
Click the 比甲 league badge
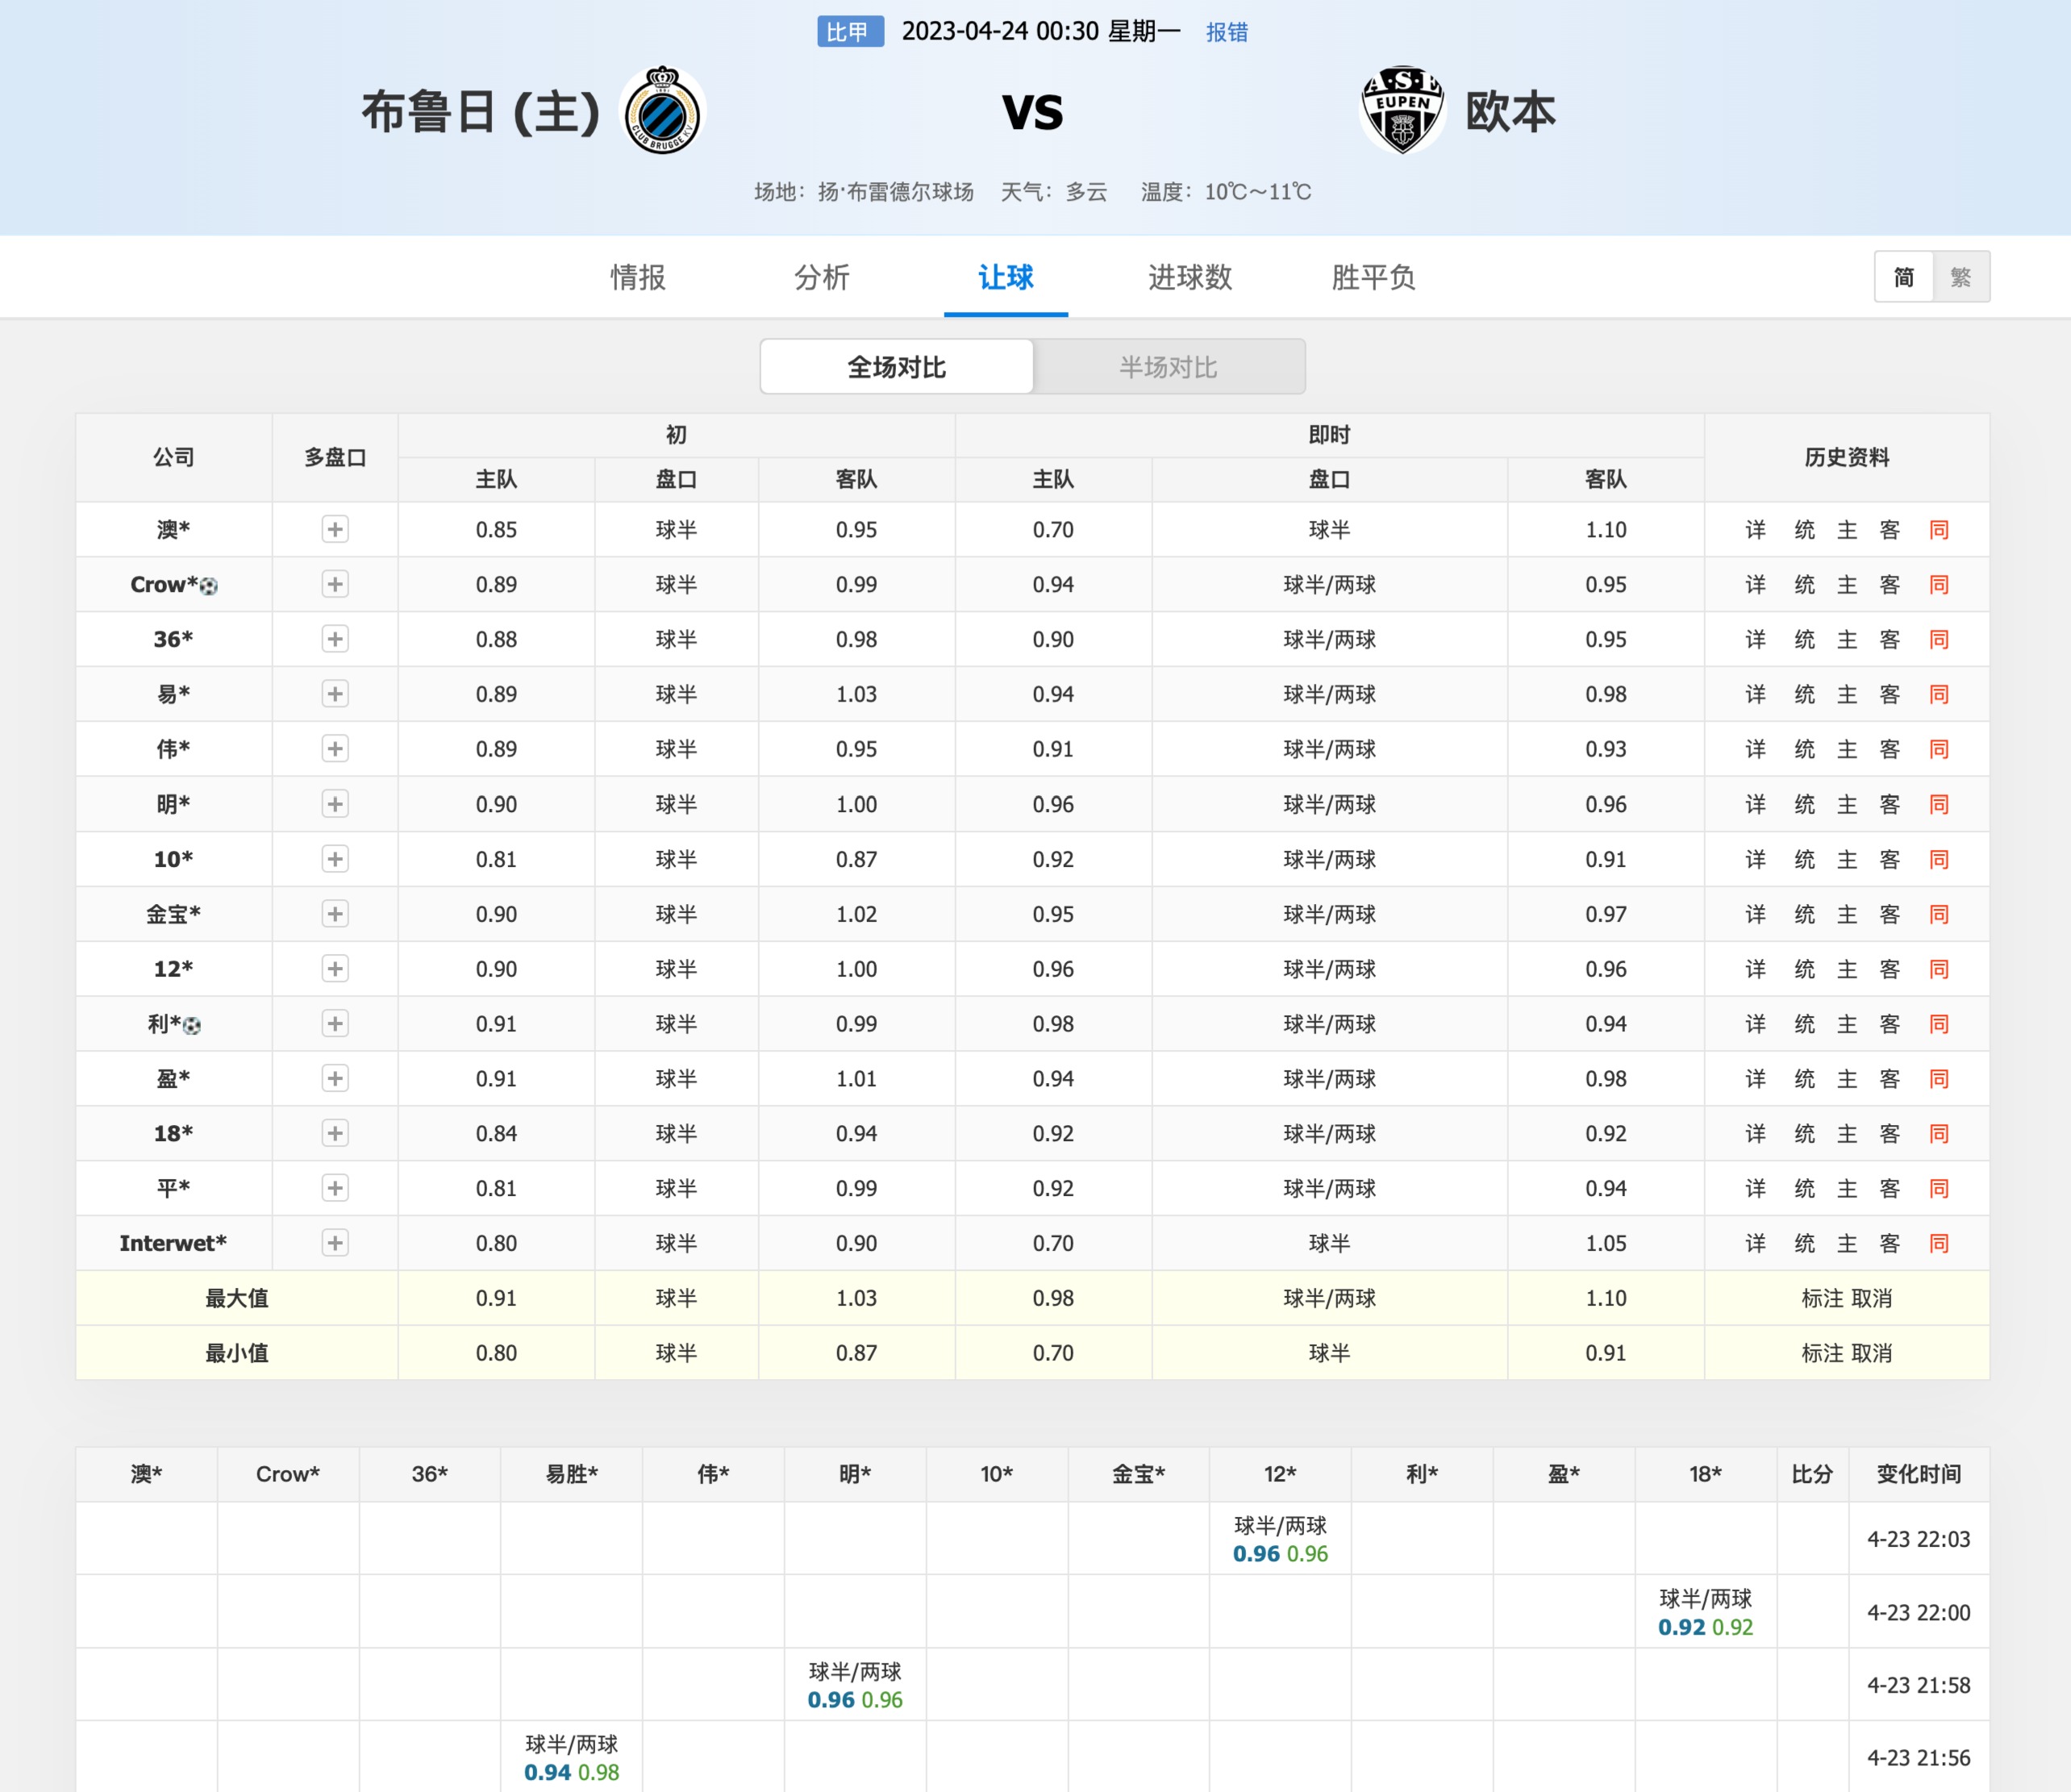pyautogui.click(x=850, y=32)
